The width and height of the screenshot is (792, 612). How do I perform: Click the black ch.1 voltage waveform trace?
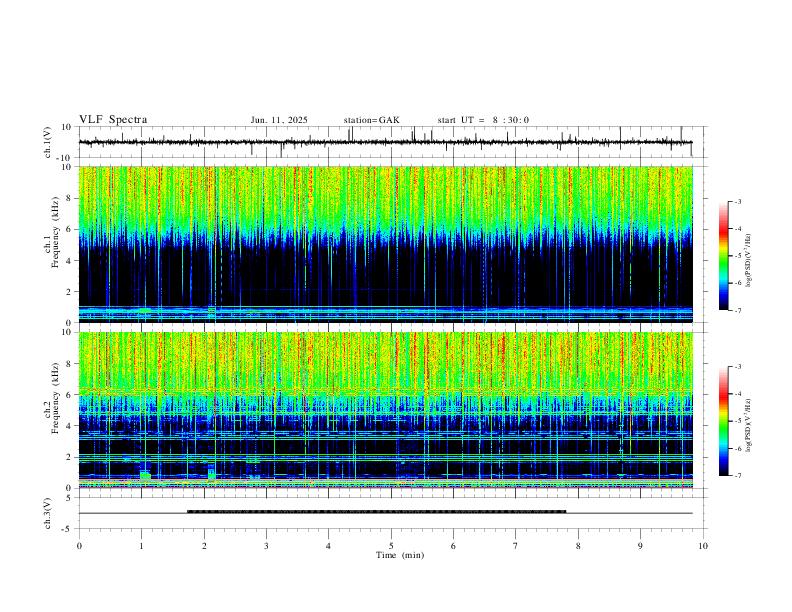385,142
